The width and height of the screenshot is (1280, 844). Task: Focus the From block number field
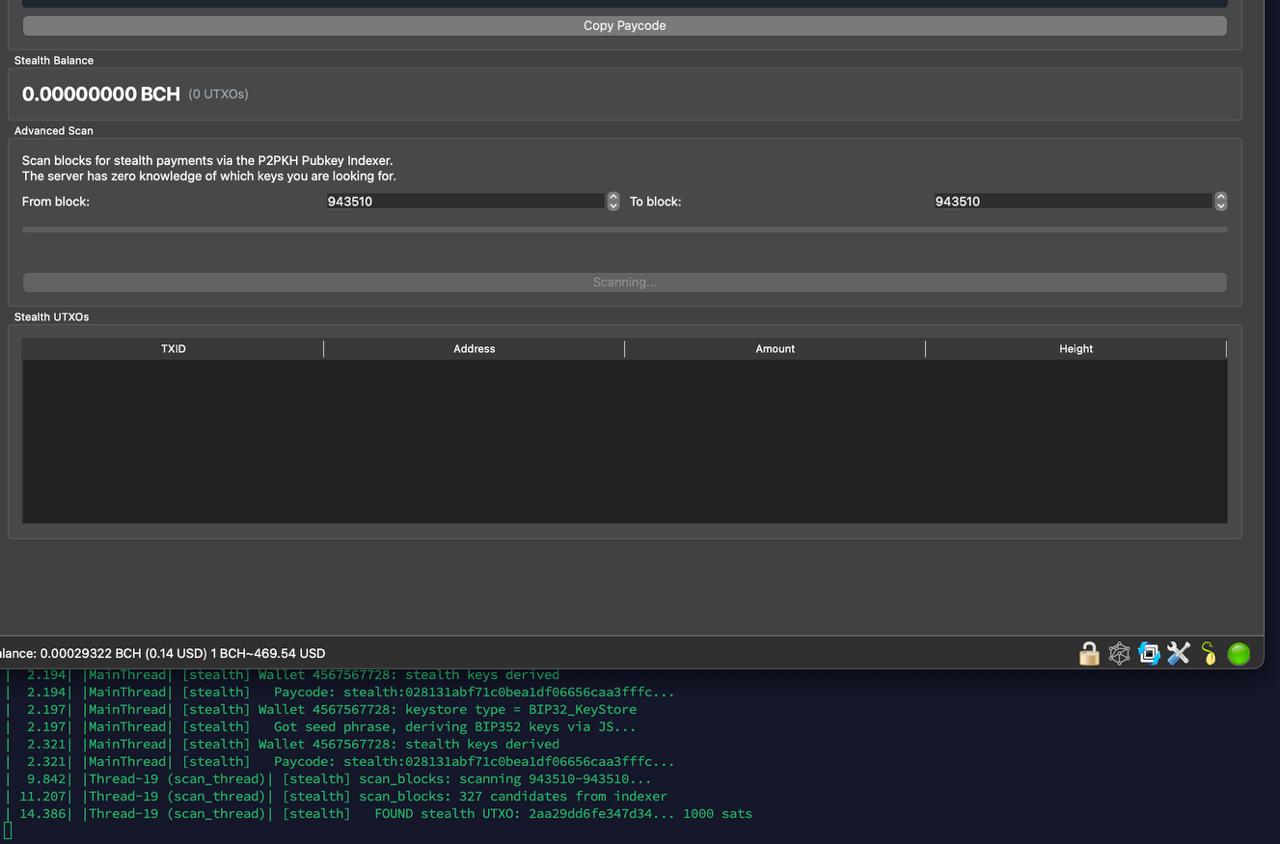[x=464, y=201]
